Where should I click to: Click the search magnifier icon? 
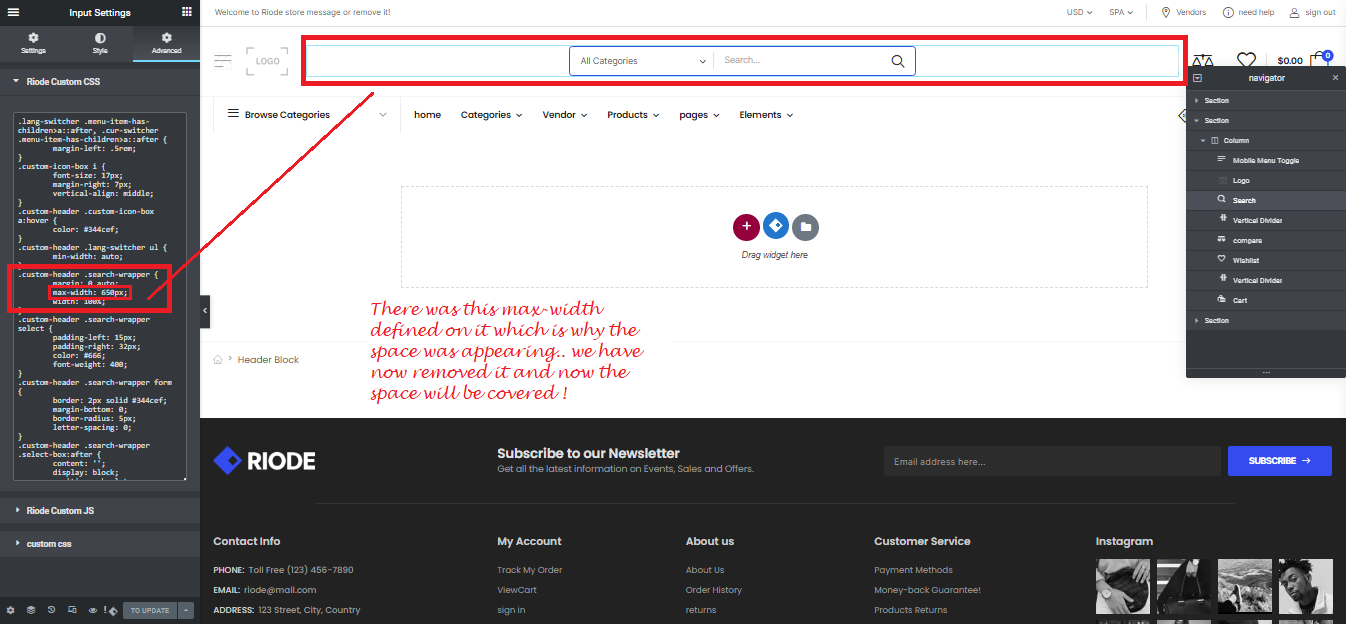coord(898,61)
